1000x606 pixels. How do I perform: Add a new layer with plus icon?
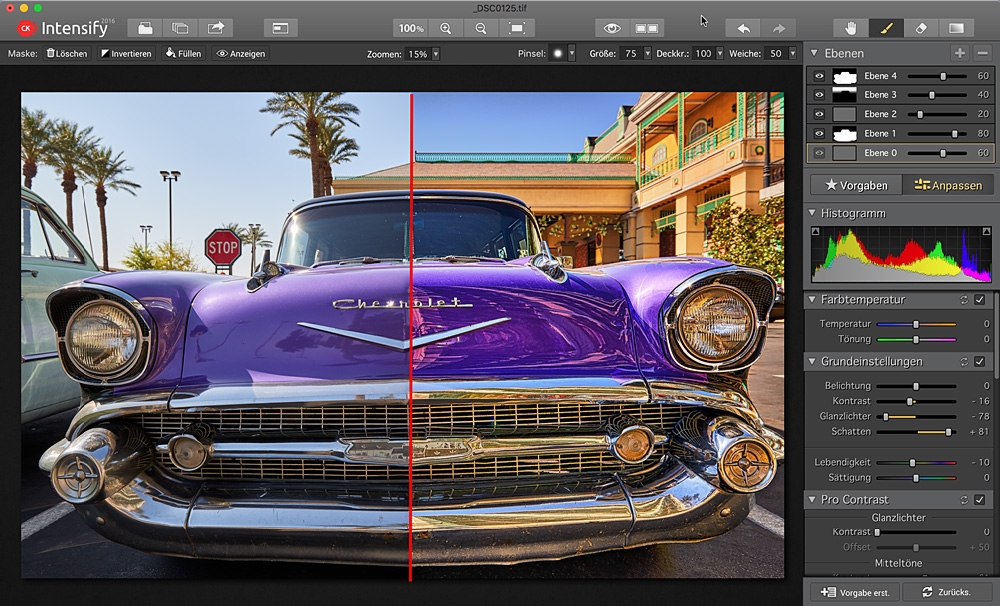tap(960, 53)
